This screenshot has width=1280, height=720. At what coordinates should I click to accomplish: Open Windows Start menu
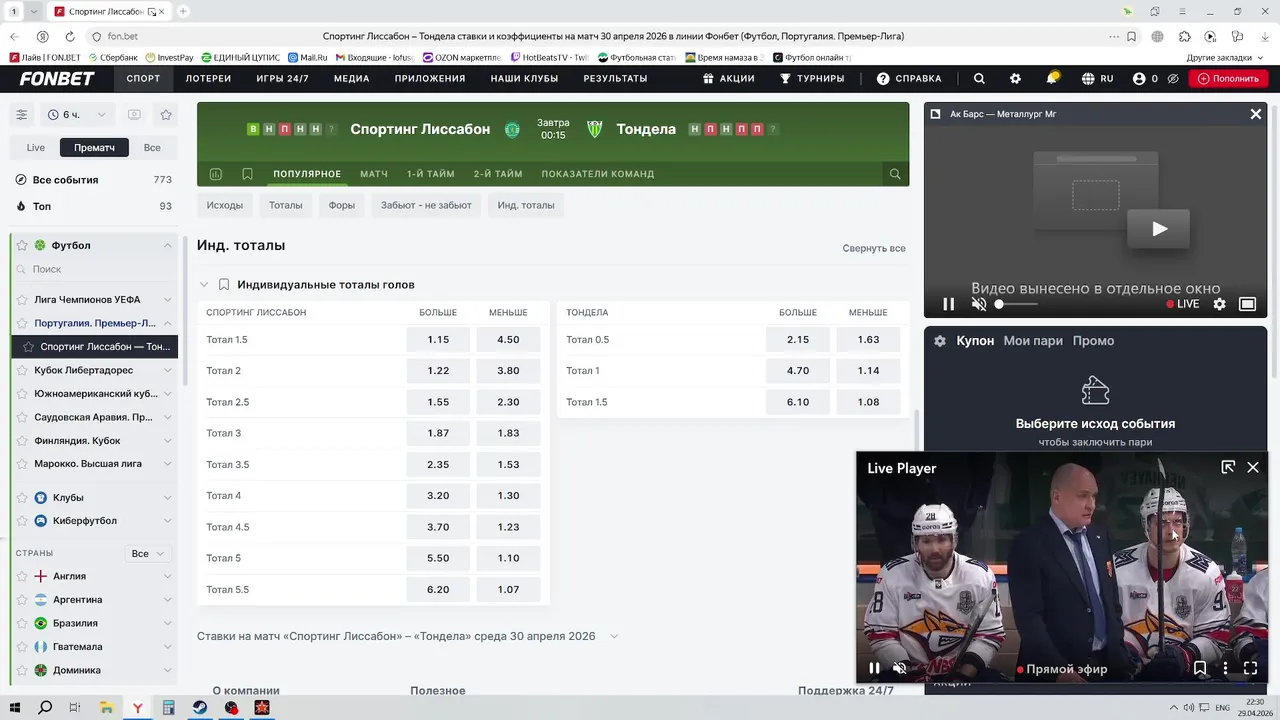pyautogui.click(x=14, y=708)
